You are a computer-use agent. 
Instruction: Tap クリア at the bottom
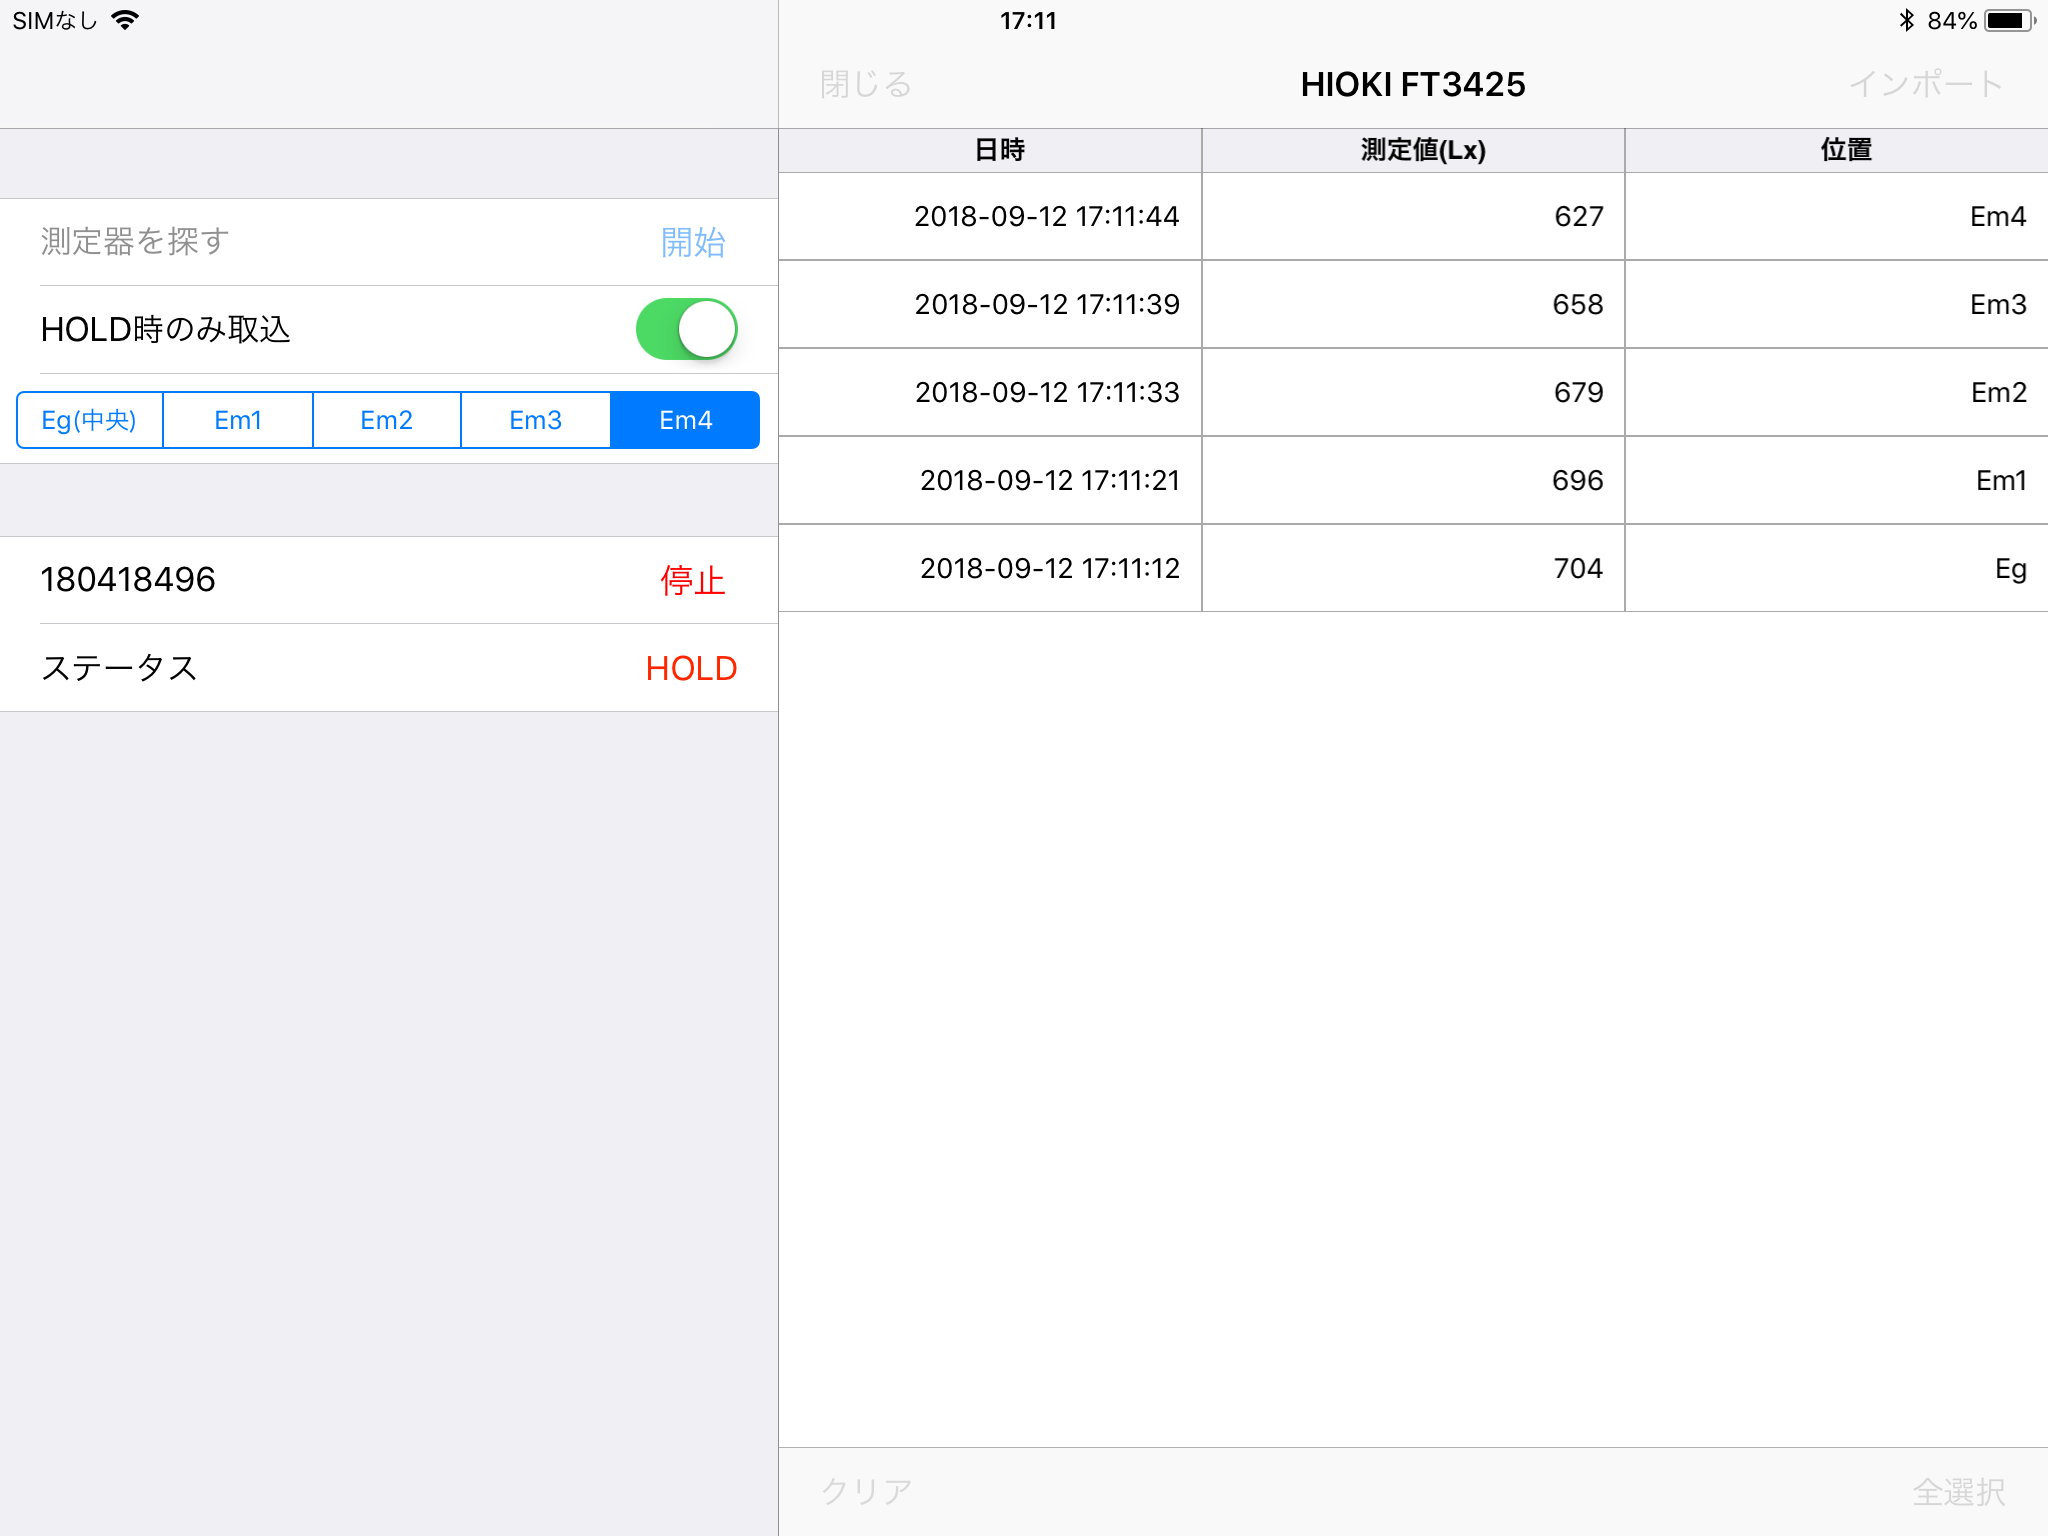tap(866, 1491)
